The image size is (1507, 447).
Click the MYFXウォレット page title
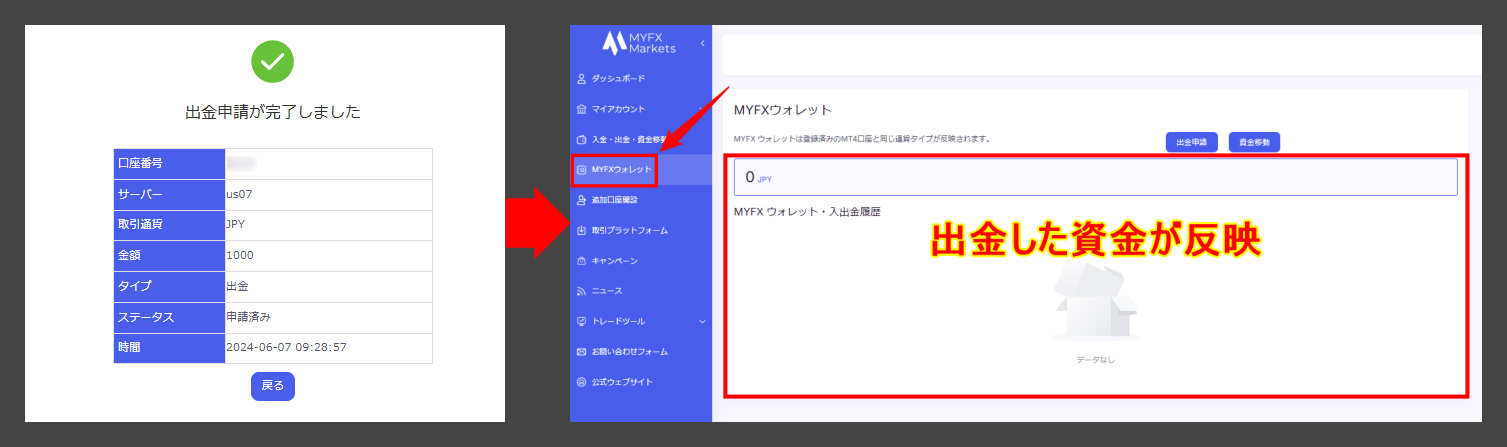[x=783, y=110]
